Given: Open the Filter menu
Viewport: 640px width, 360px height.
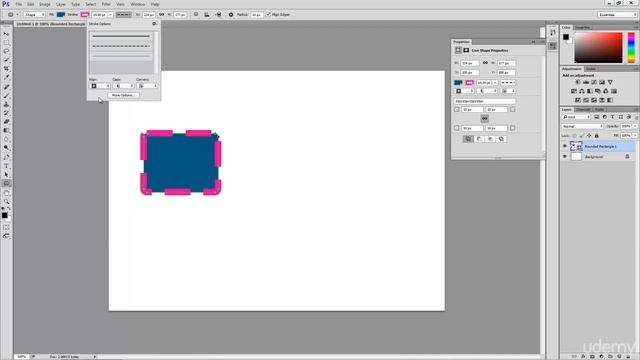Looking at the screenshot, I should pyautogui.click(x=106, y=4).
